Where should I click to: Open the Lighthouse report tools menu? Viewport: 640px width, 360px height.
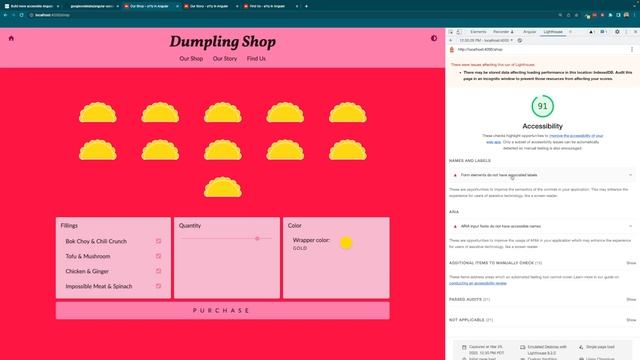[632, 49]
